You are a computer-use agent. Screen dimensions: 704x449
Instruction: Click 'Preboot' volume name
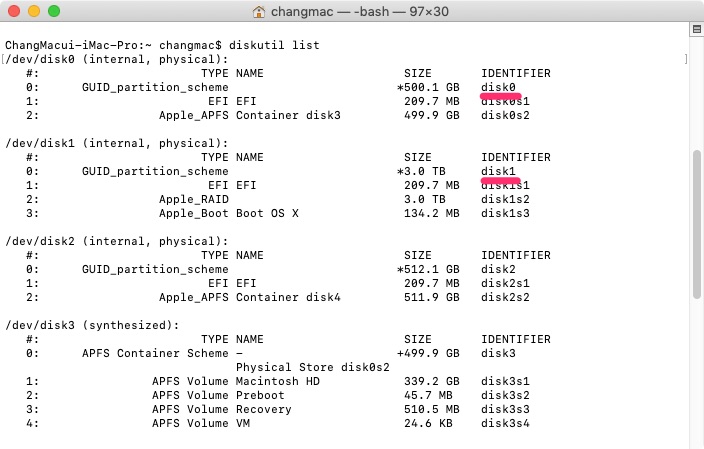pyautogui.click(x=260, y=395)
